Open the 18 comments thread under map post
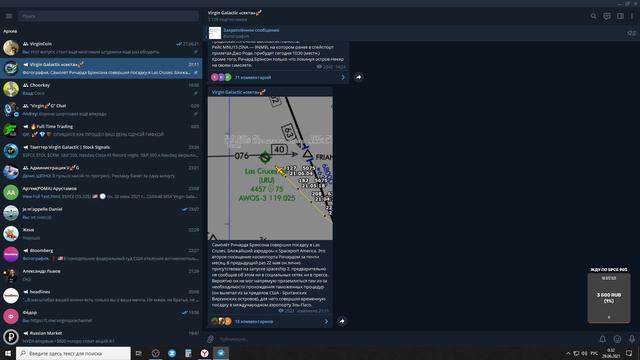Image resolution: width=640 pixels, height=360 pixels. [254, 322]
